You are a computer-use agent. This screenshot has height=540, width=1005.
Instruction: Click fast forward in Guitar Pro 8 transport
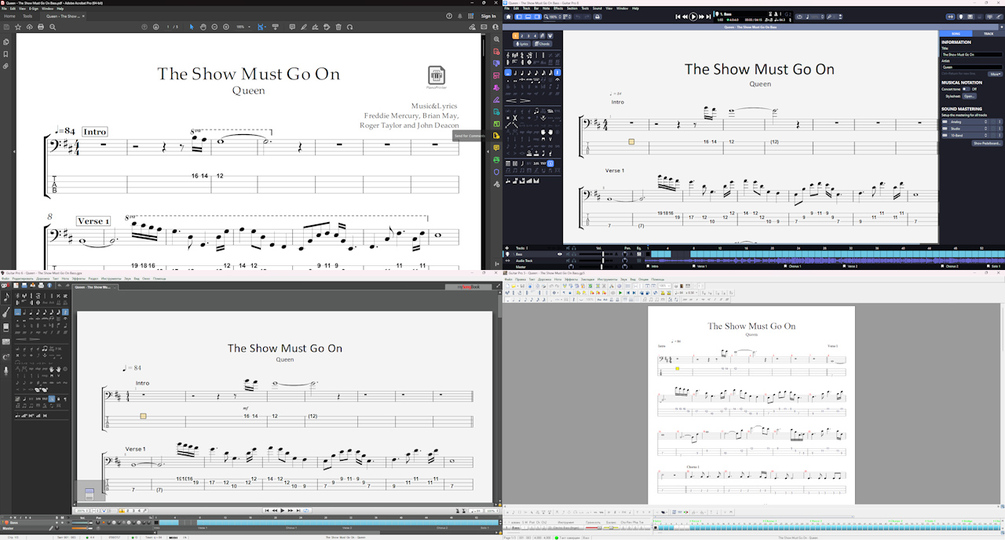pos(701,17)
